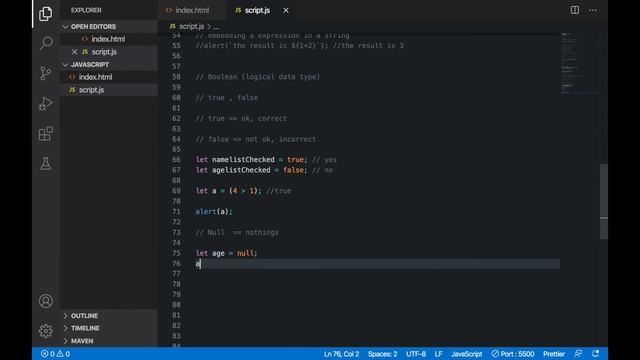Click the editor vertical scrollbar thumb
This screenshot has width=640, height=360.
click(x=604, y=201)
